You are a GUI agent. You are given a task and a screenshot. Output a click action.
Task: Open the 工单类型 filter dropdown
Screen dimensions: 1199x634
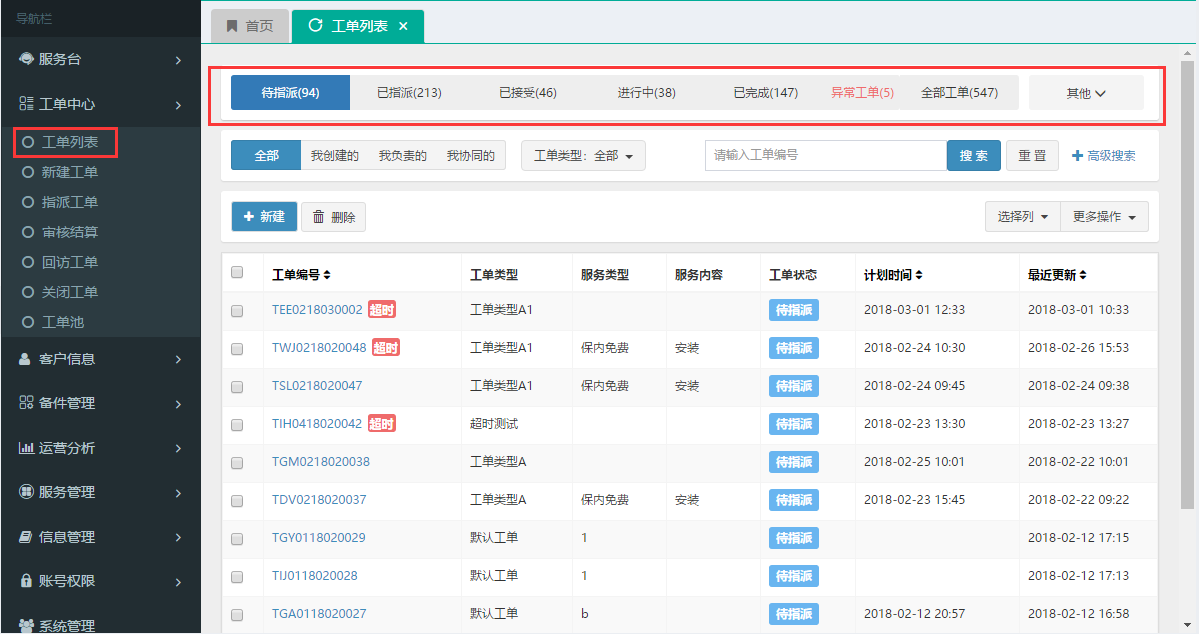click(x=583, y=155)
